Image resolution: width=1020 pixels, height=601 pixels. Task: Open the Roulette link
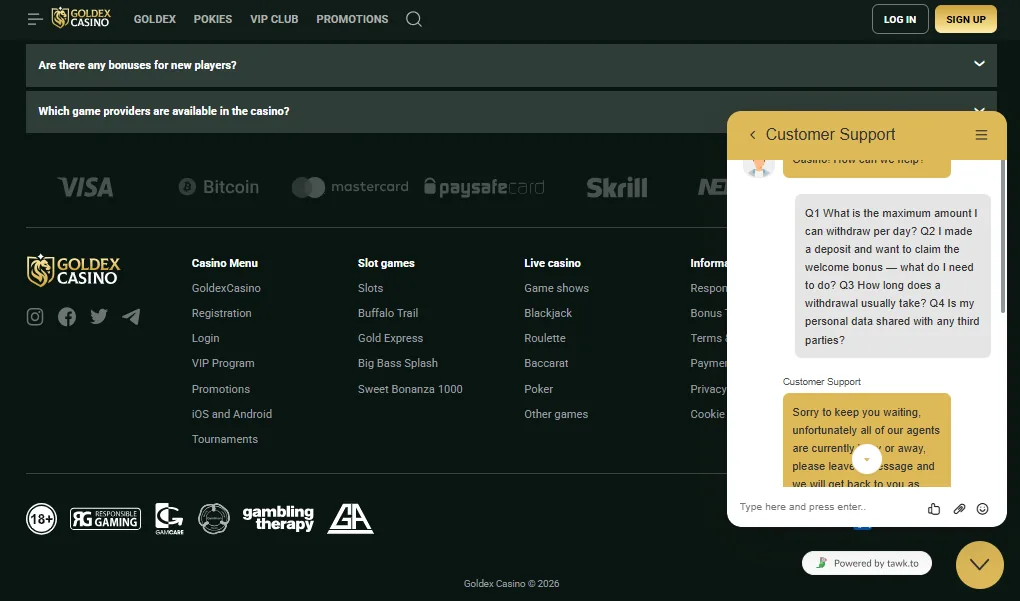[544, 338]
